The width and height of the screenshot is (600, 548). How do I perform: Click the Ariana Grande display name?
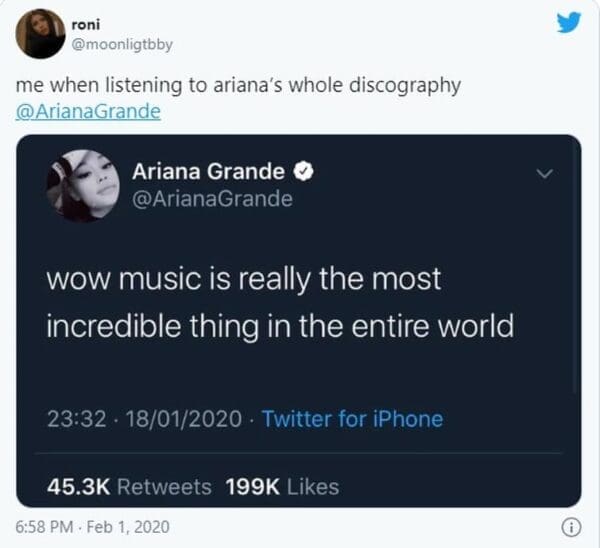[x=208, y=171]
